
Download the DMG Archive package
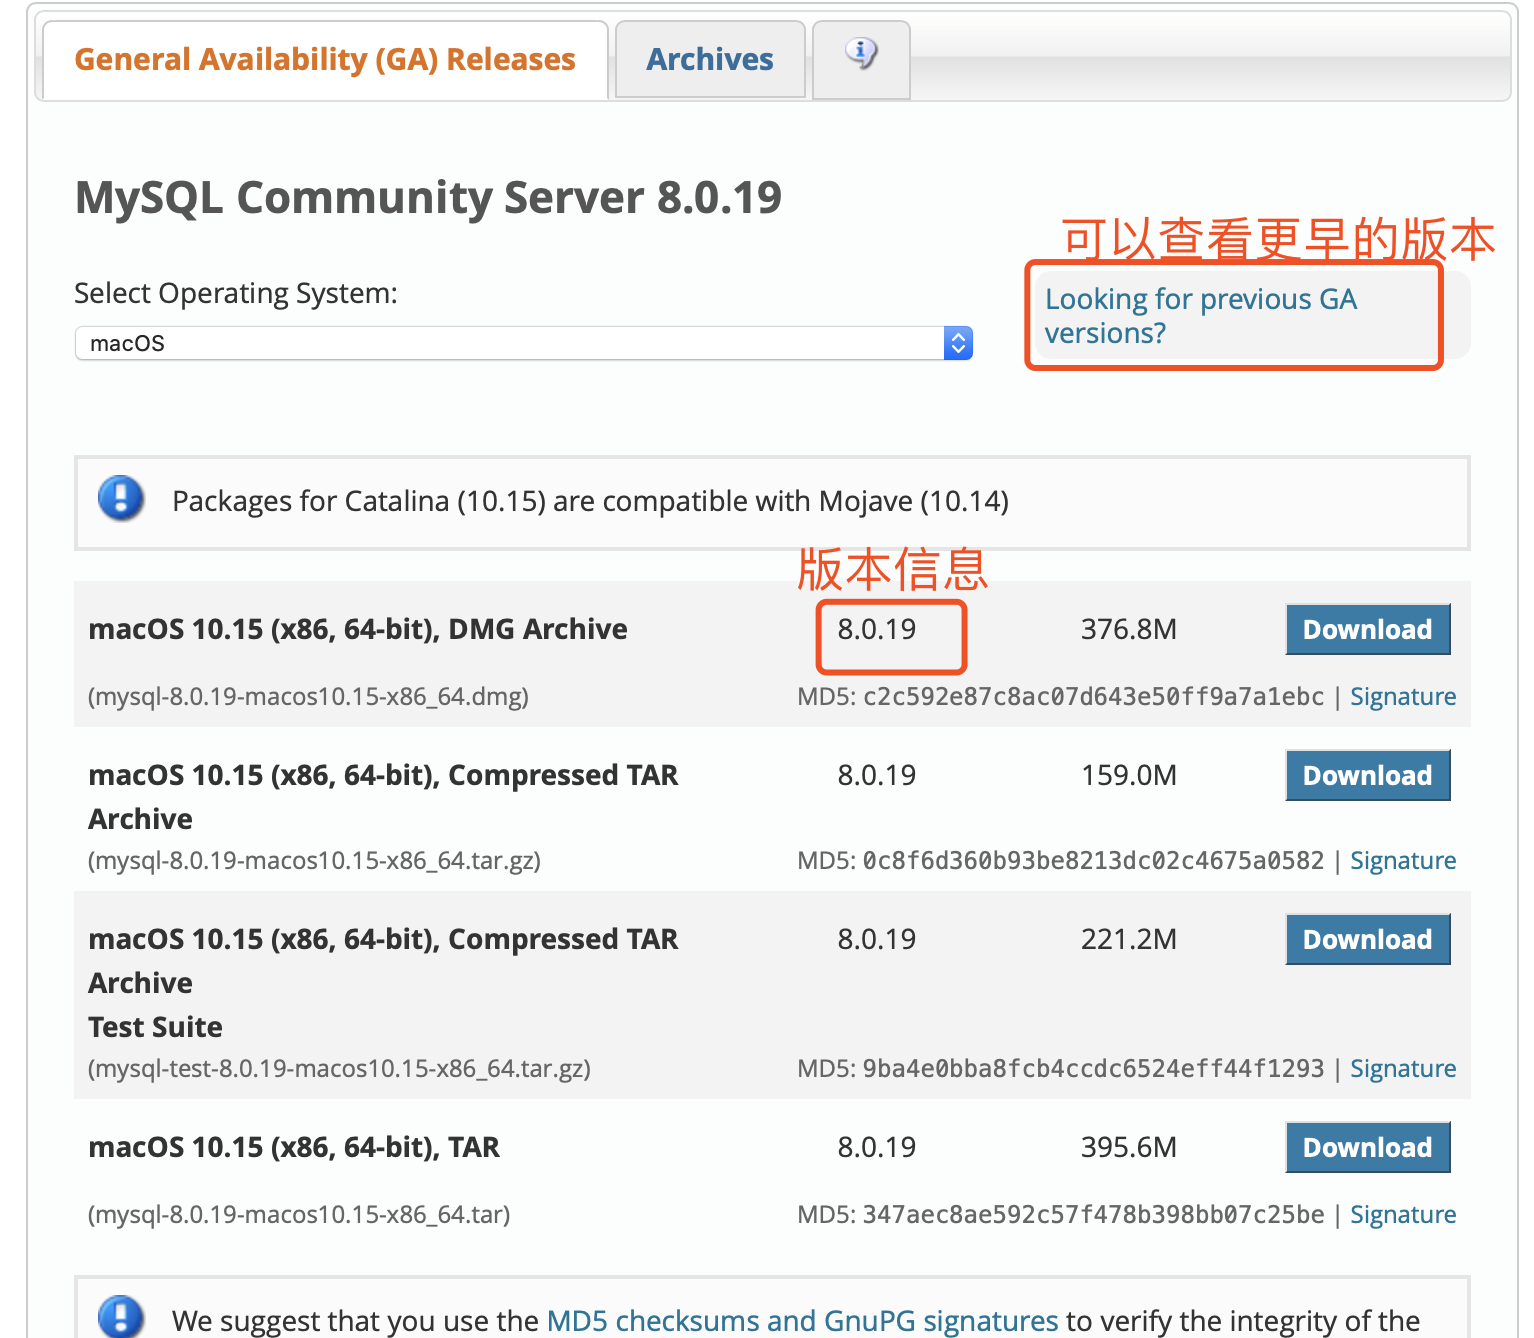(x=1366, y=629)
